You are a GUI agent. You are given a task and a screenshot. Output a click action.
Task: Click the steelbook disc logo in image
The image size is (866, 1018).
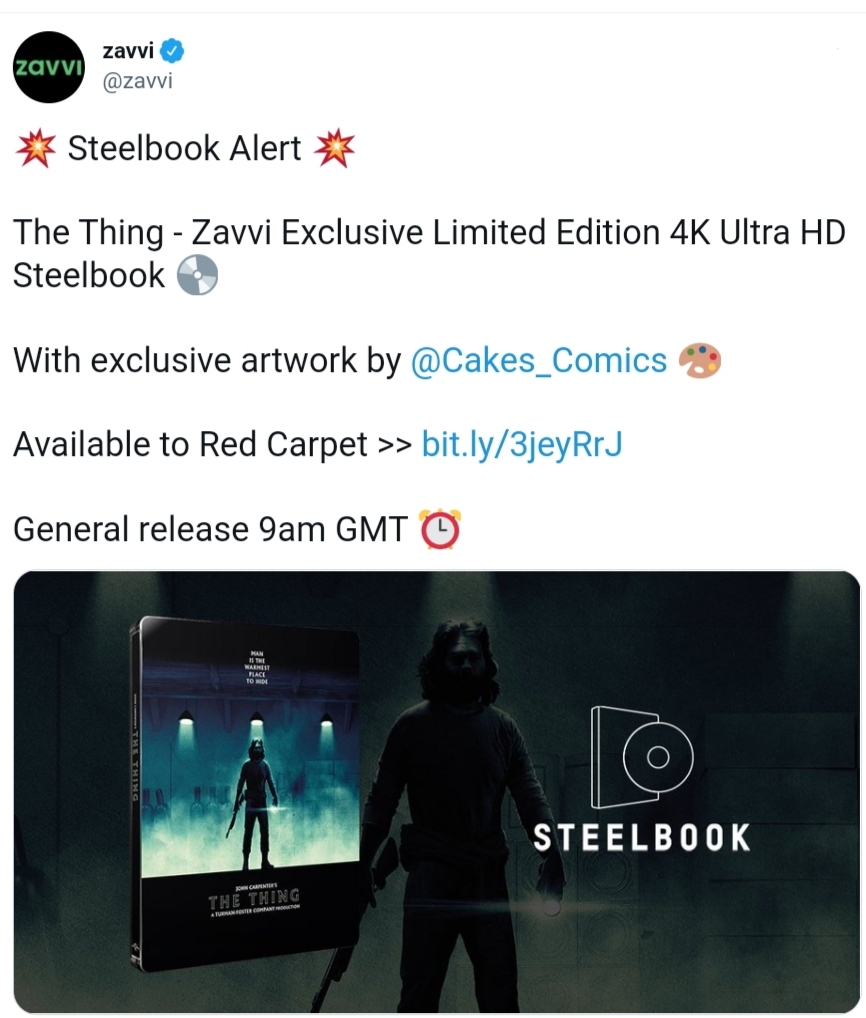click(641, 758)
